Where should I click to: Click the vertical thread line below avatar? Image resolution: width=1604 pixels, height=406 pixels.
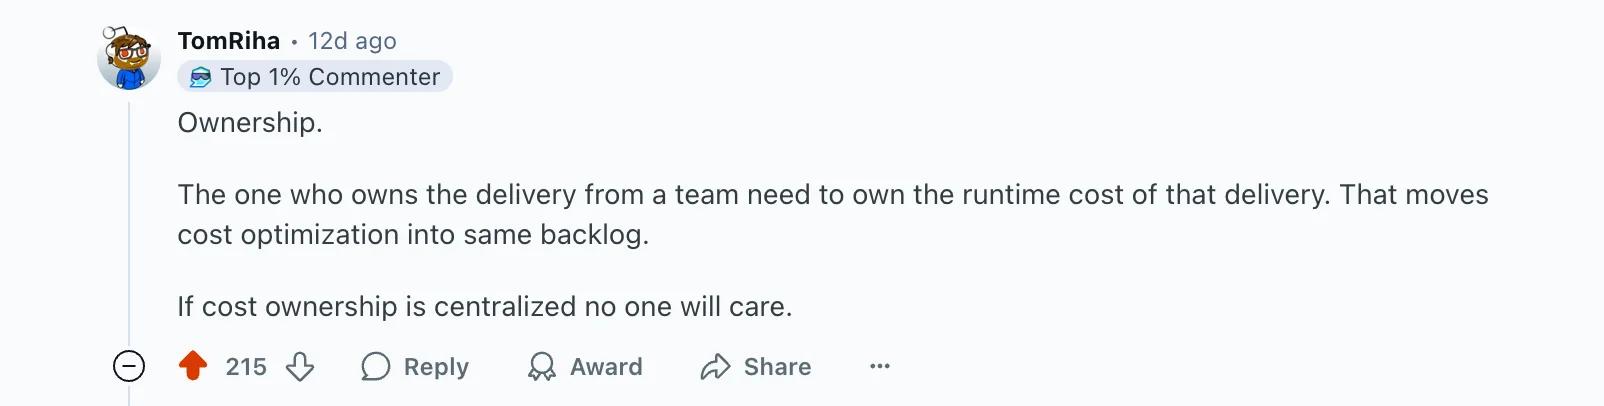point(129,220)
